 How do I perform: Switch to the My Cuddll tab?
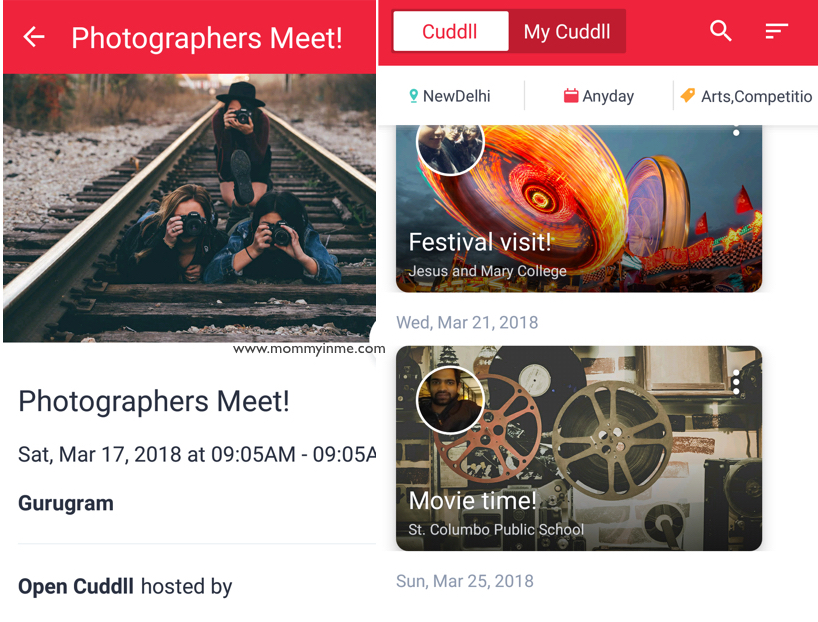click(567, 31)
